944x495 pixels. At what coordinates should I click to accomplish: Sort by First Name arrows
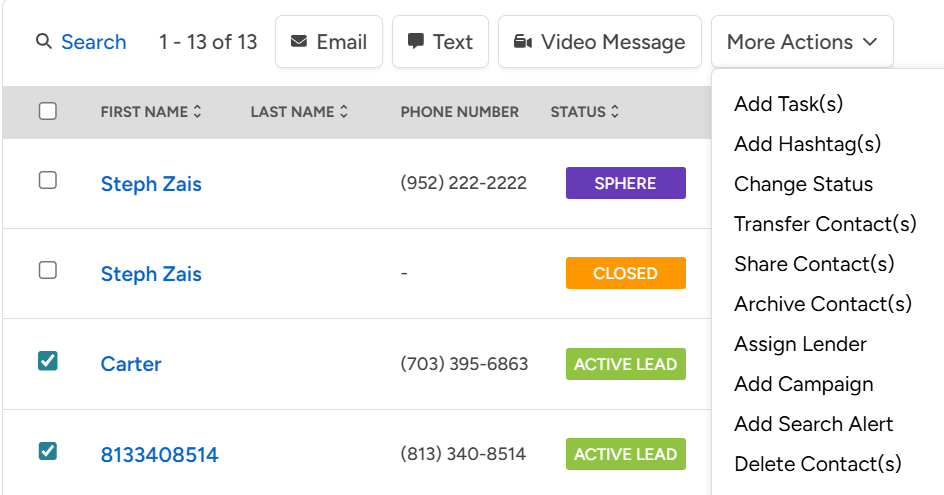pyautogui.click(x=198, y=112)
